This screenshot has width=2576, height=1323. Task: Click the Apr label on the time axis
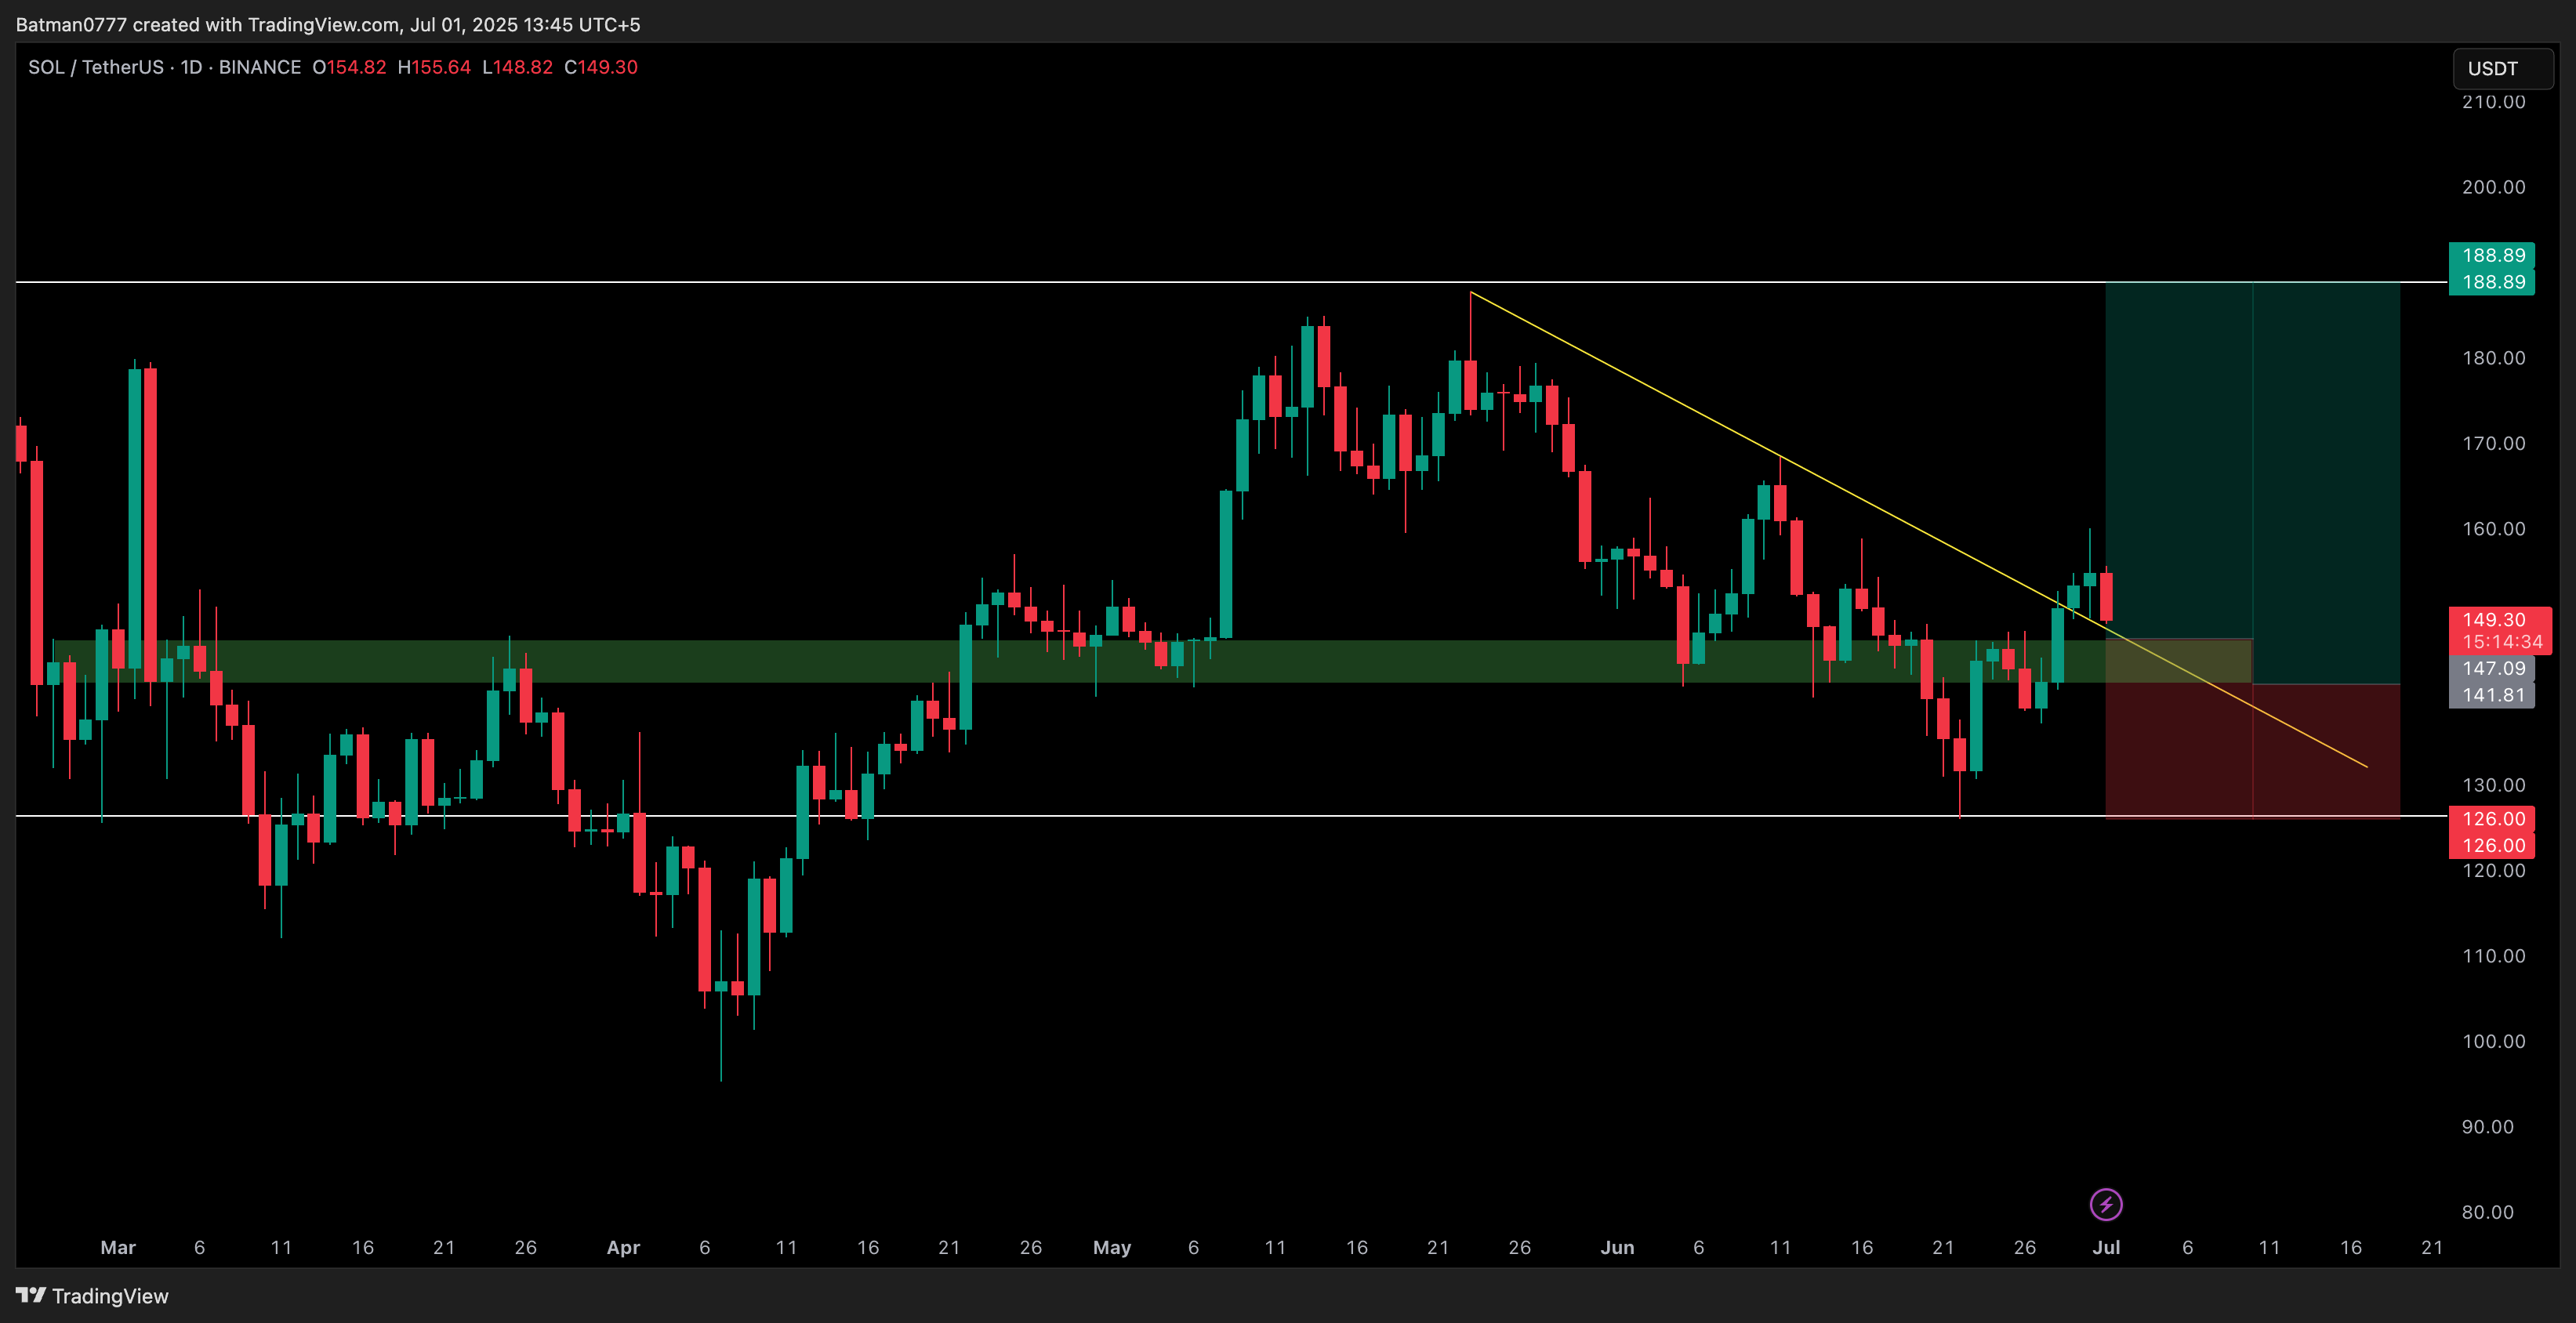[623, 1247]
